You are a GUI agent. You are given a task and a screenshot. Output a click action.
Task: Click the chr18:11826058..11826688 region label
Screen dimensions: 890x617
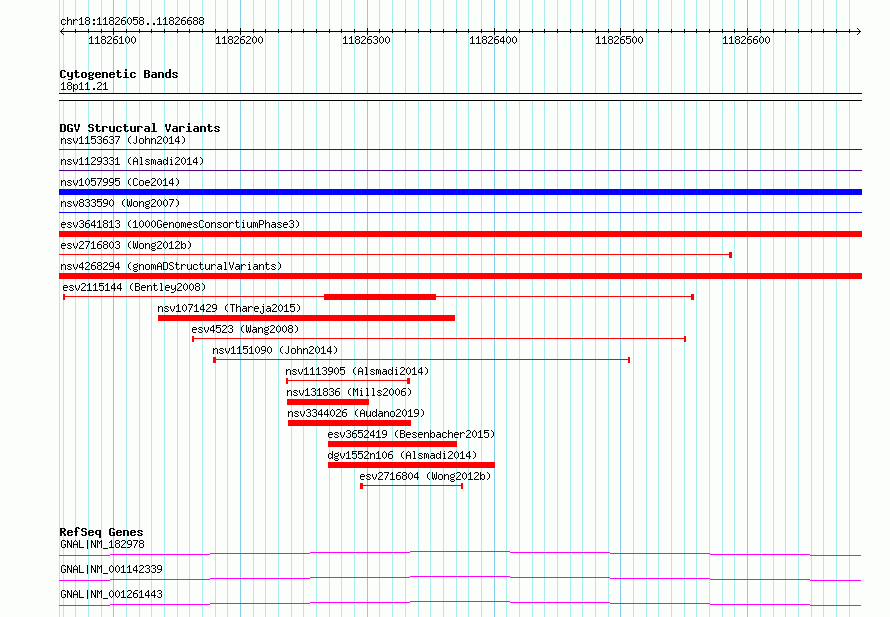[x=132, y=22]
